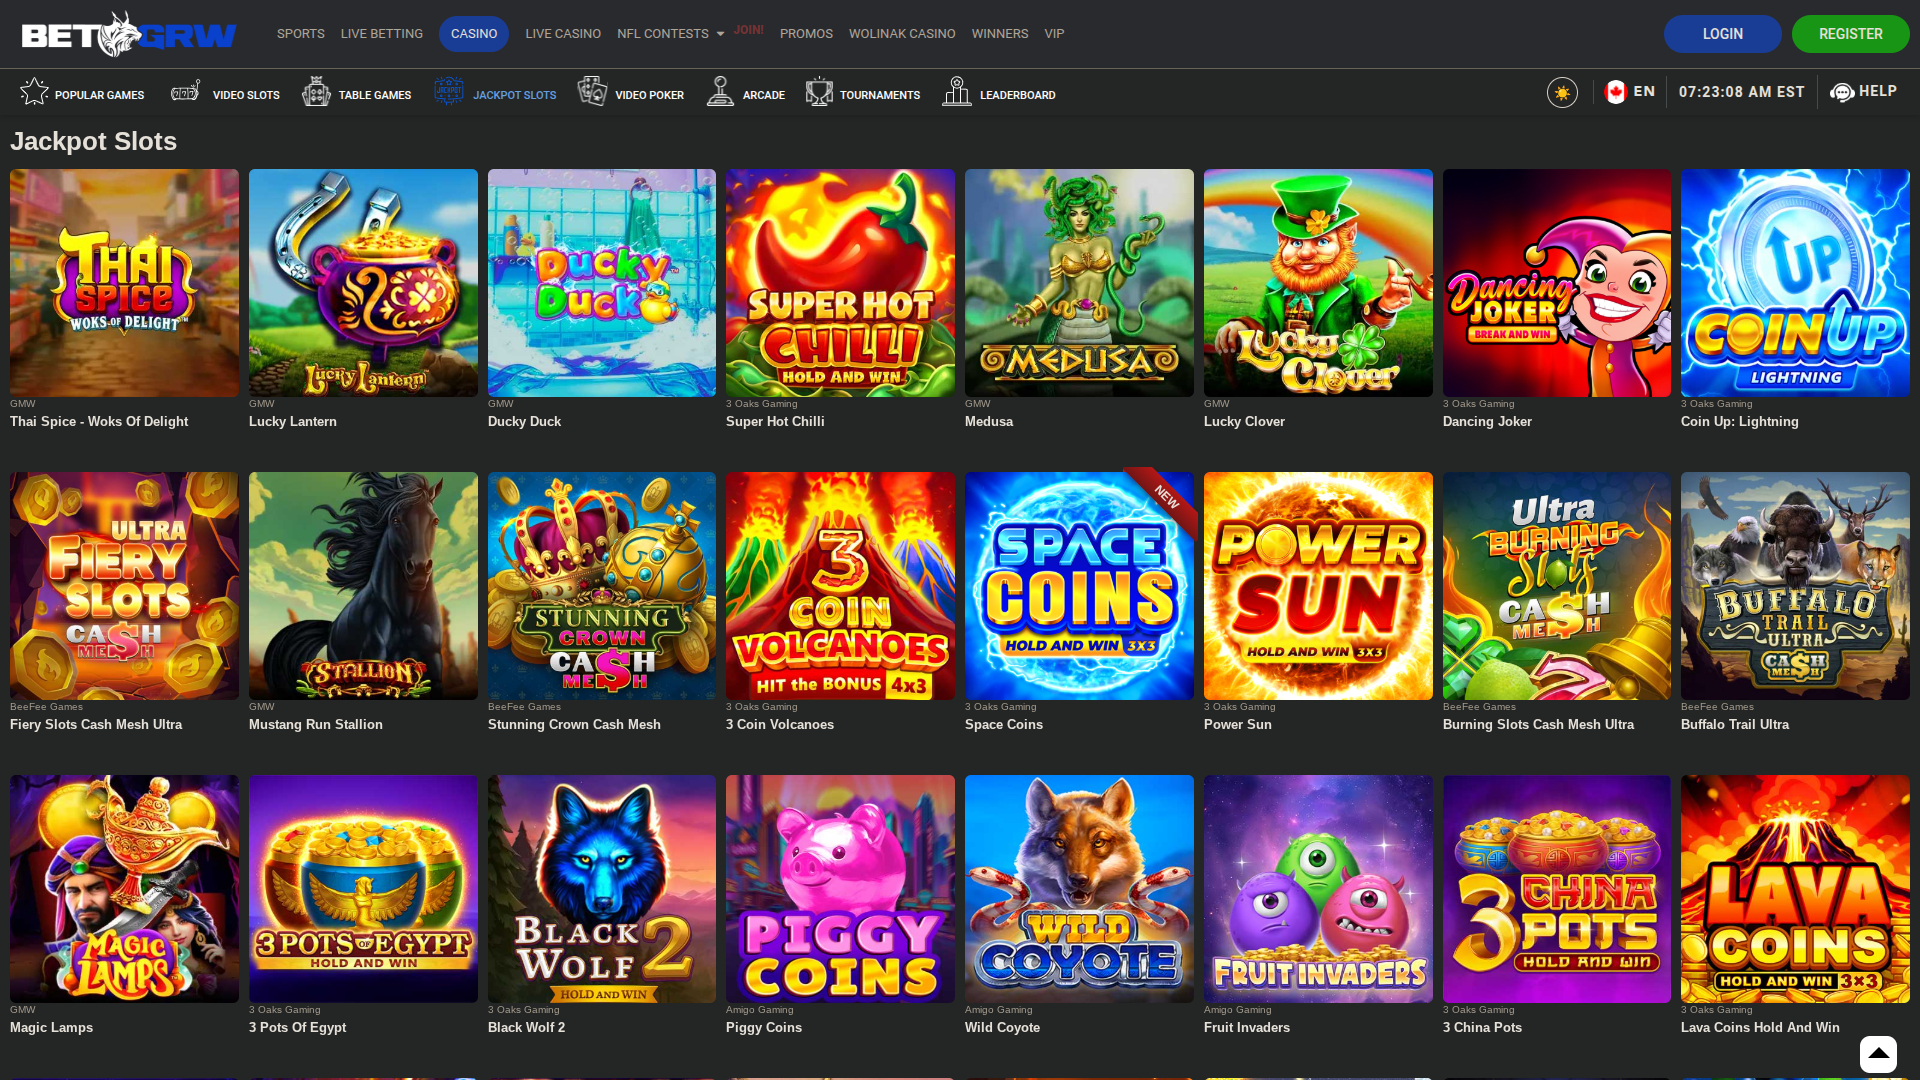Click the green REGISTER button
Viewport: 1920px width, 1080px height.
1851,33
